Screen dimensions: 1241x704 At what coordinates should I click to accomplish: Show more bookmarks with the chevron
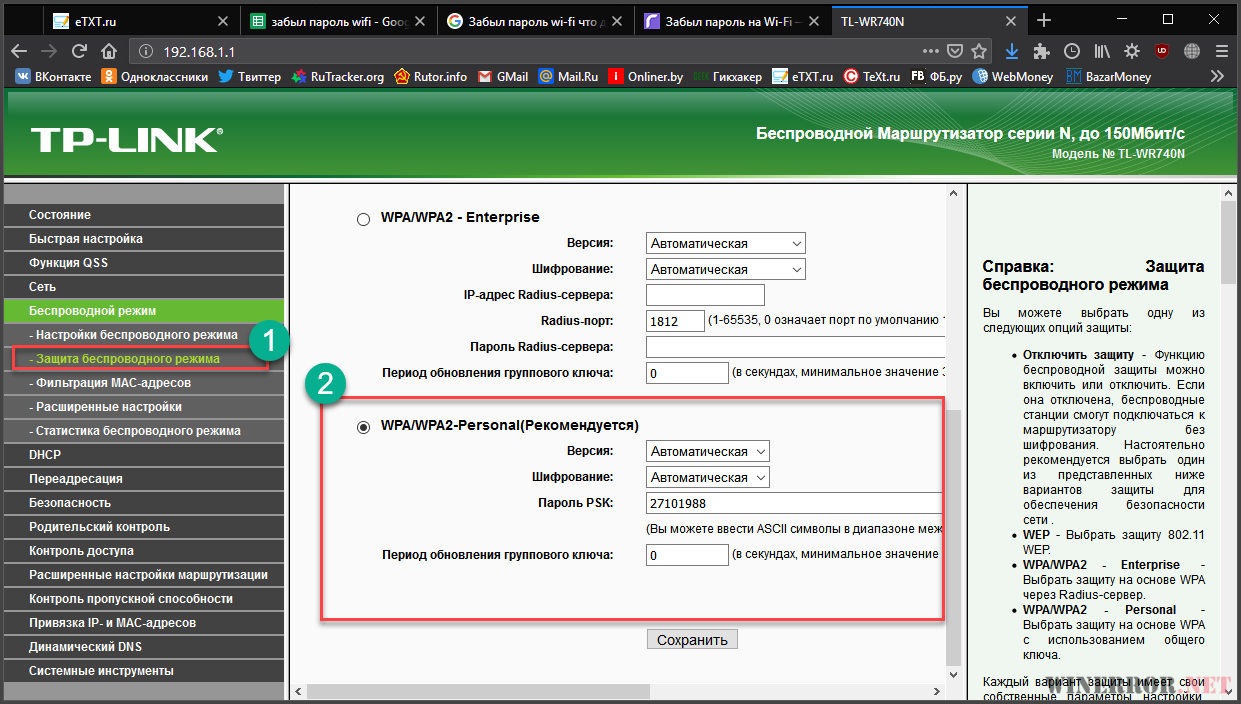(1217, 76)
